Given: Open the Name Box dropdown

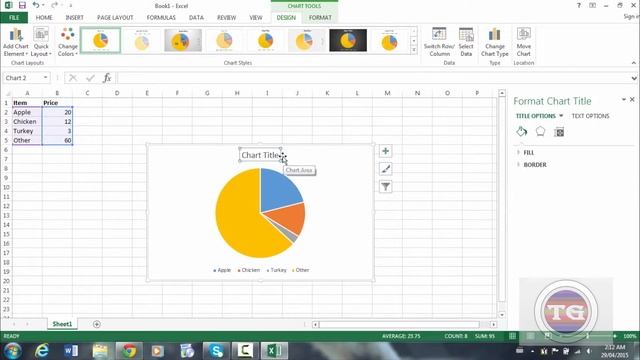Looking at the screenshot, I should pos(45,78).
